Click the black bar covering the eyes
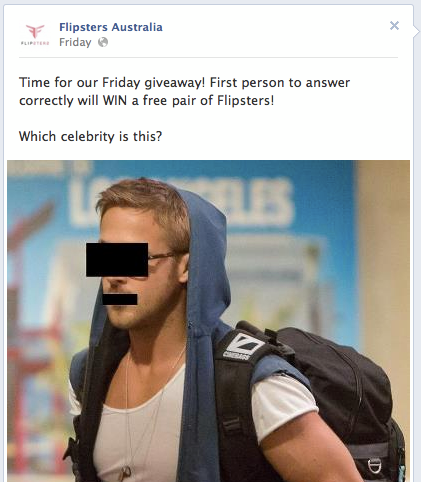 (117, 259)
